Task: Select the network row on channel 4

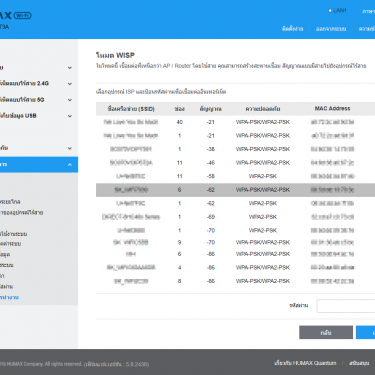Action: point(235,267)
